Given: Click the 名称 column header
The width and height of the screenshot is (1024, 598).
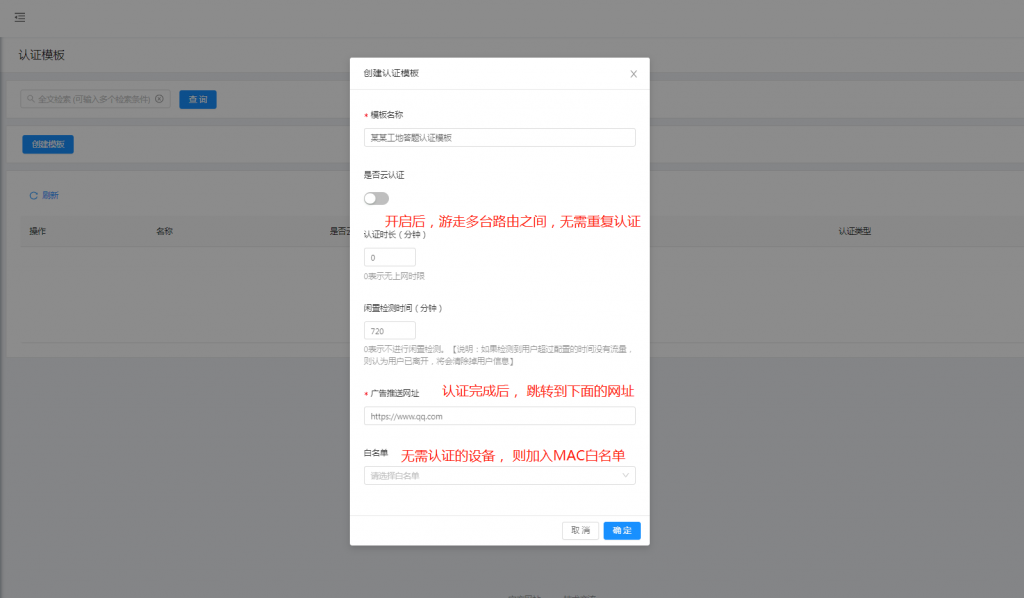Looking at the screenshot, I should pos(165,231).
